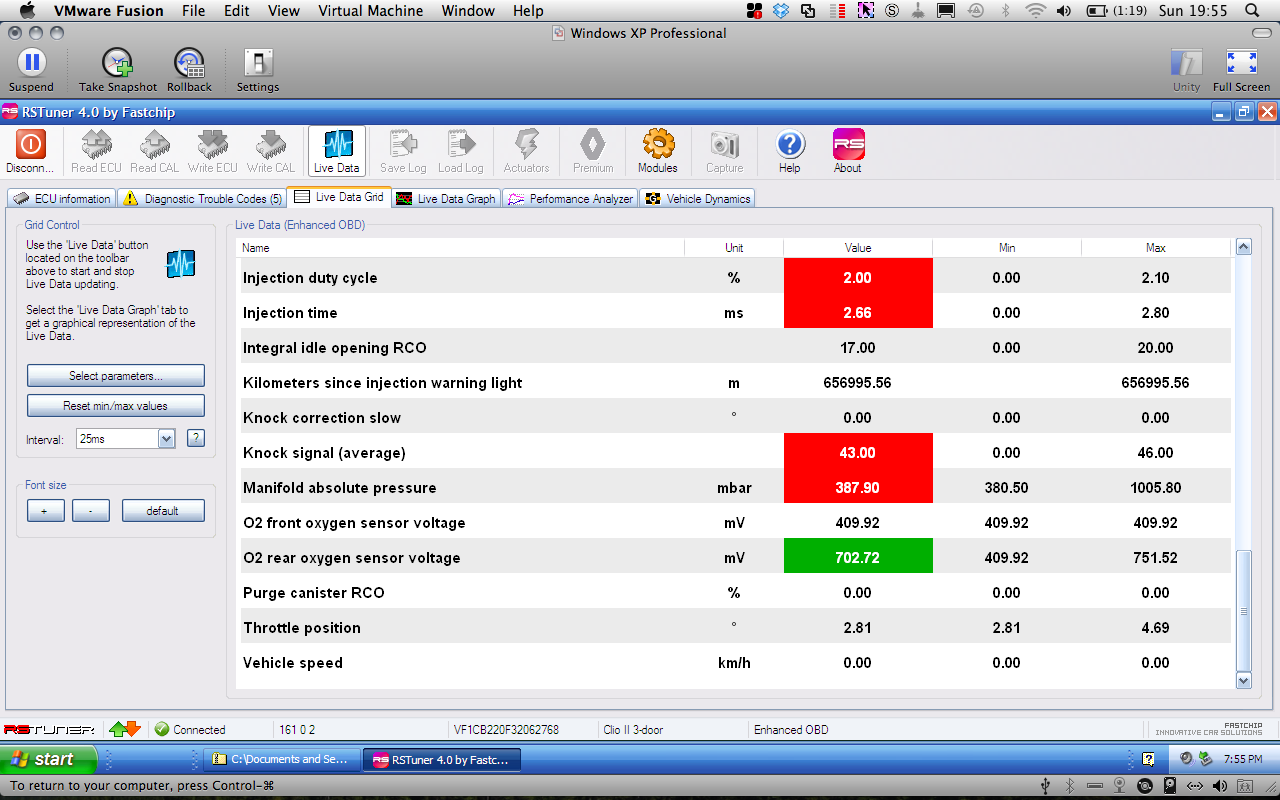Click the grid scrollbar up arrow
The image size is (1280, 800).
coord(1244,247)
